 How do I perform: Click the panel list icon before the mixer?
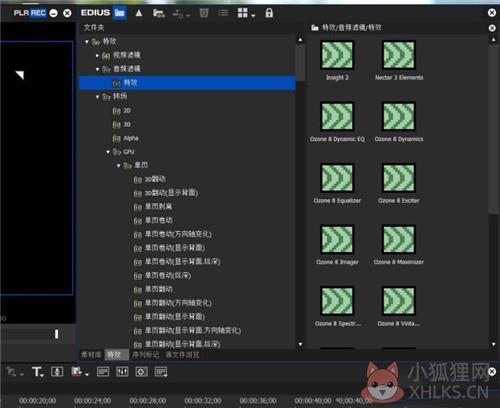click(103, 371)
